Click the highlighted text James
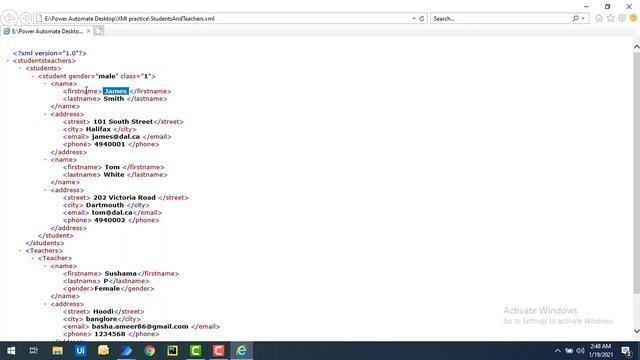This screenshot has width=640, height=360. tap(116, 91)
